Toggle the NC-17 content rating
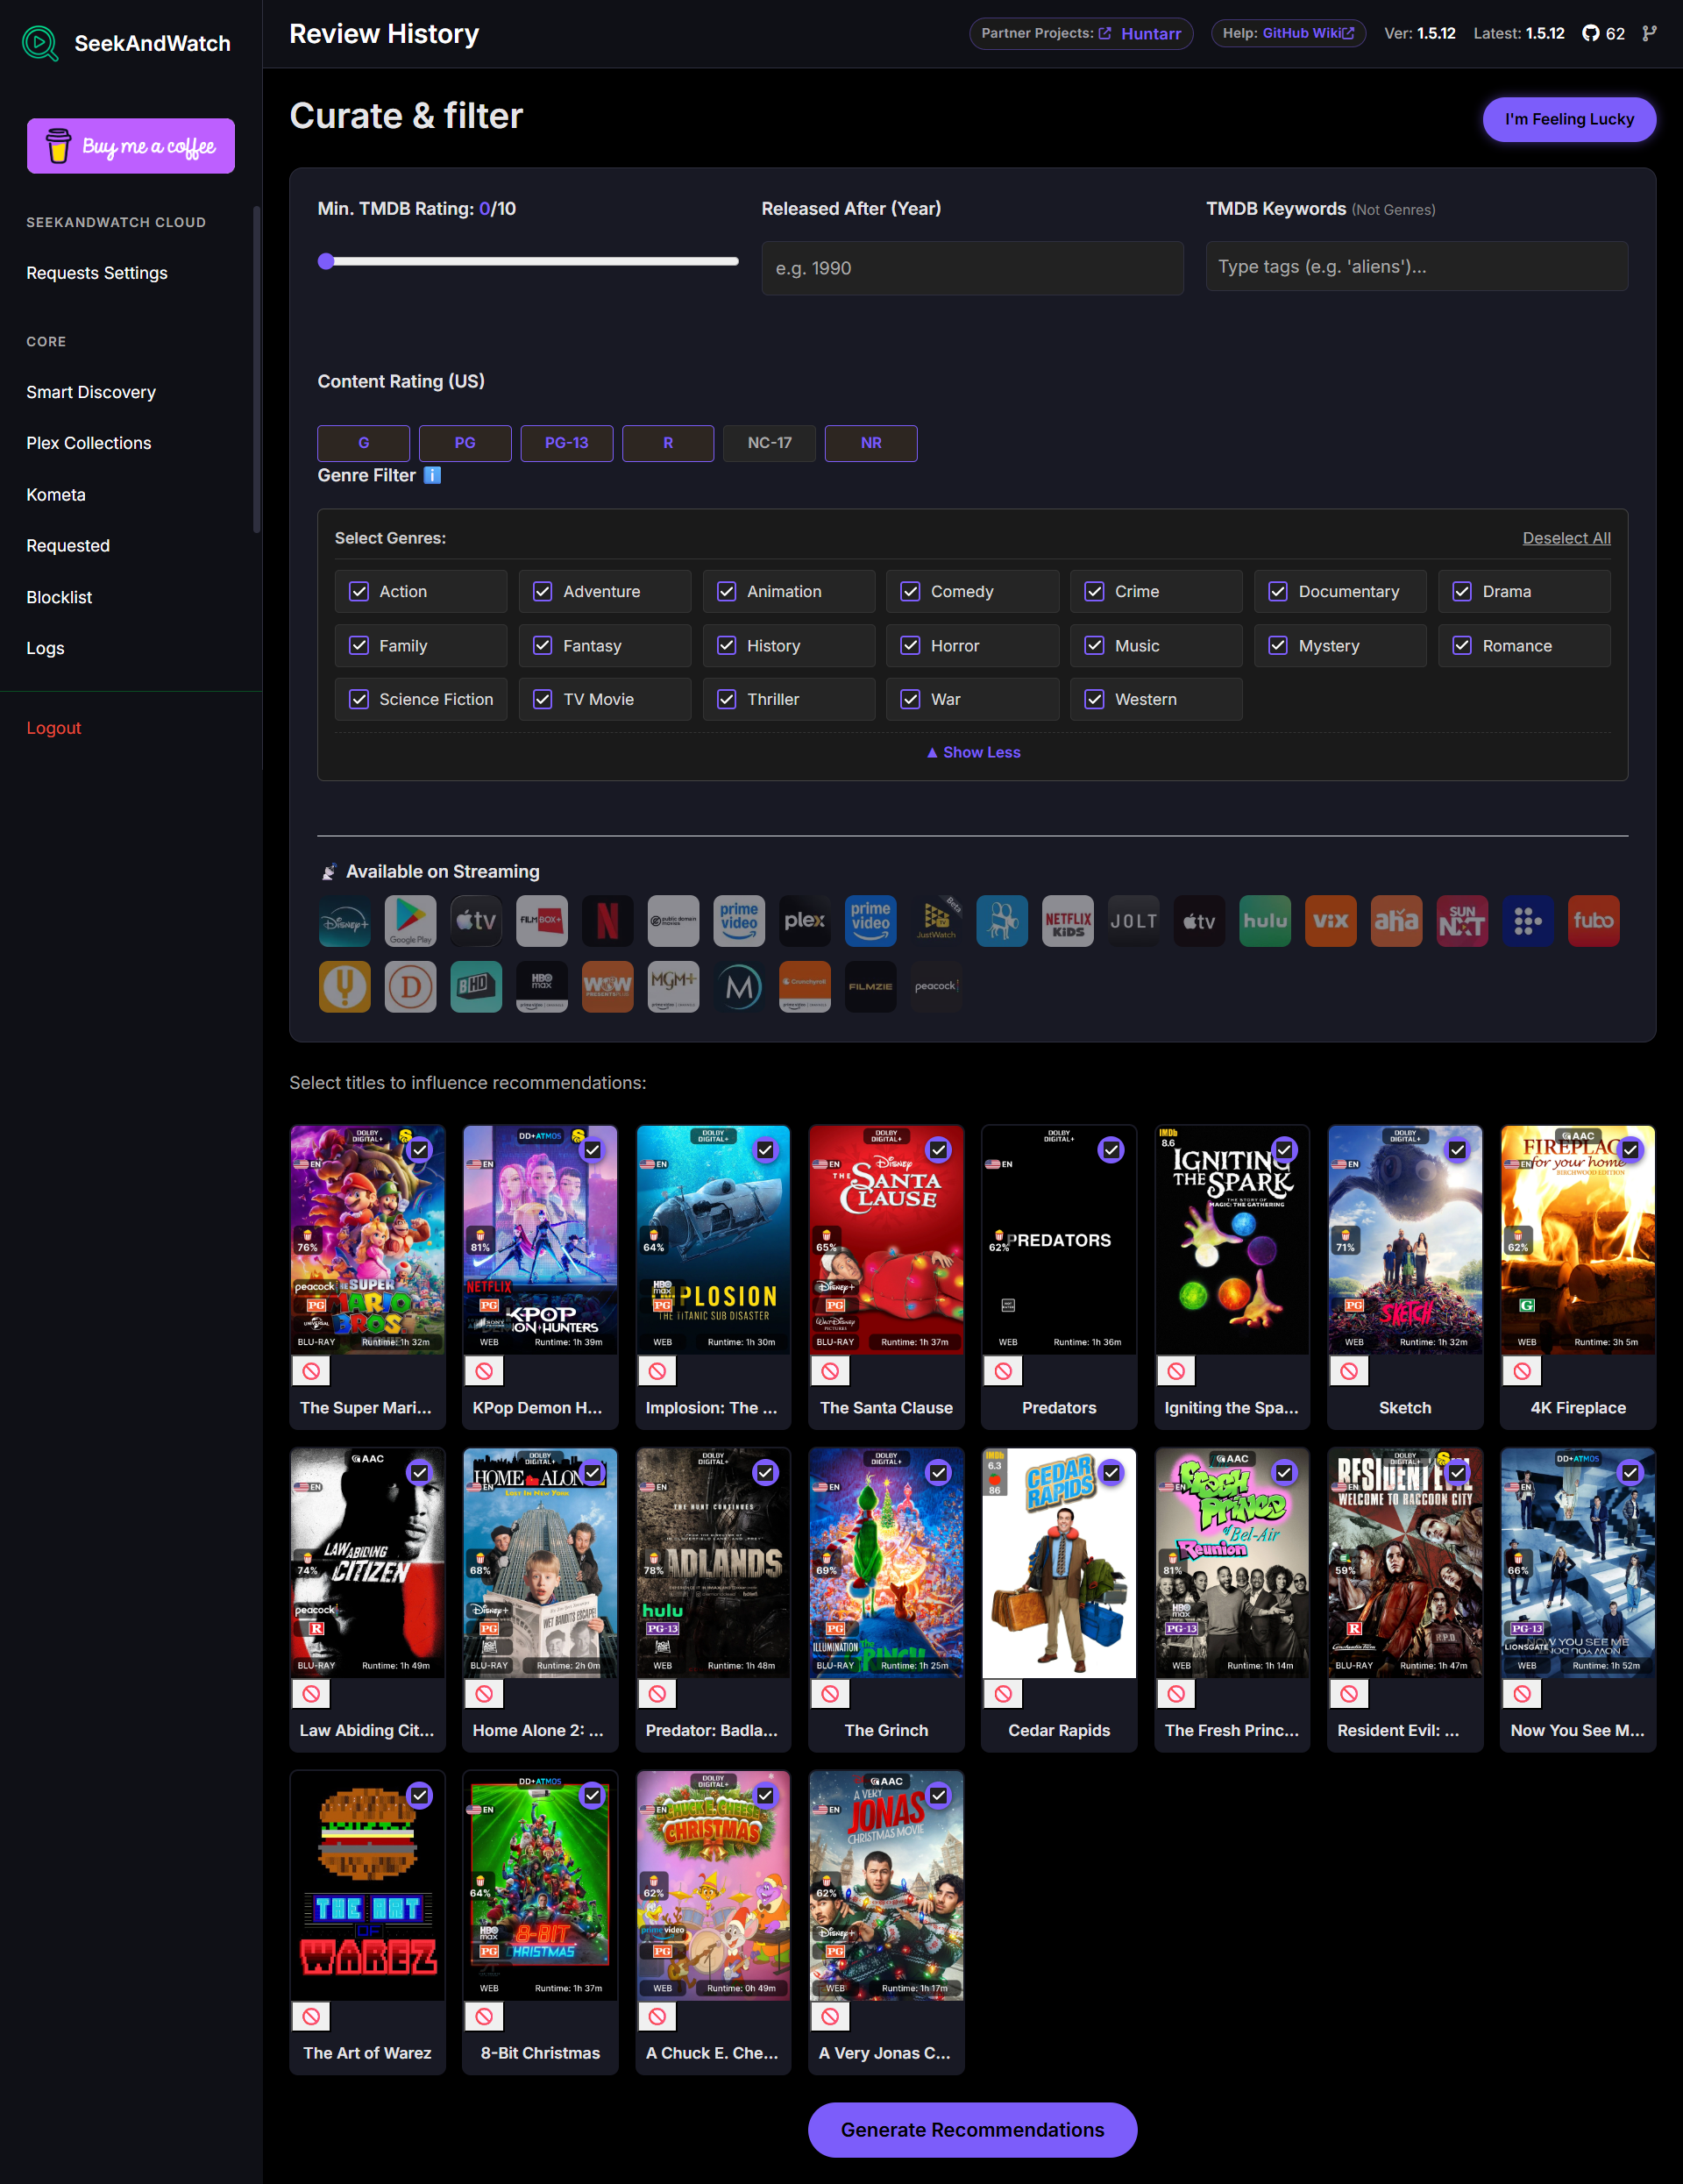1683x2184 pixels. pyautogui.click(x=769, y=443)
